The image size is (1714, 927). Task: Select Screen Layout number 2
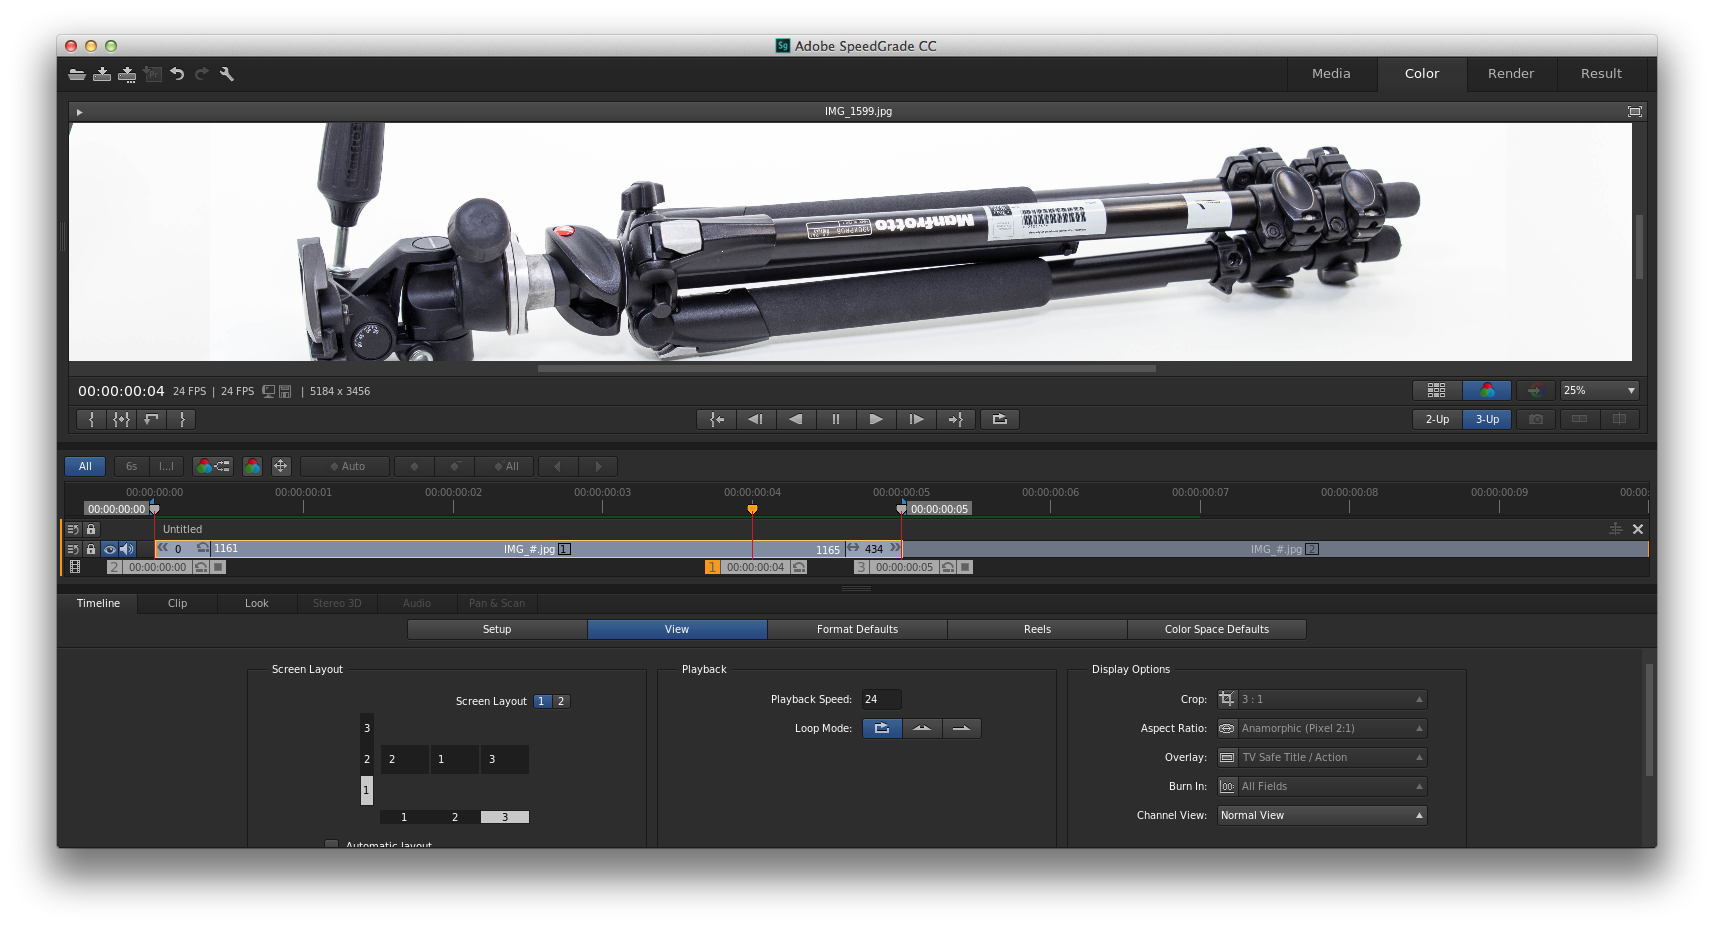tap(561, 701)
